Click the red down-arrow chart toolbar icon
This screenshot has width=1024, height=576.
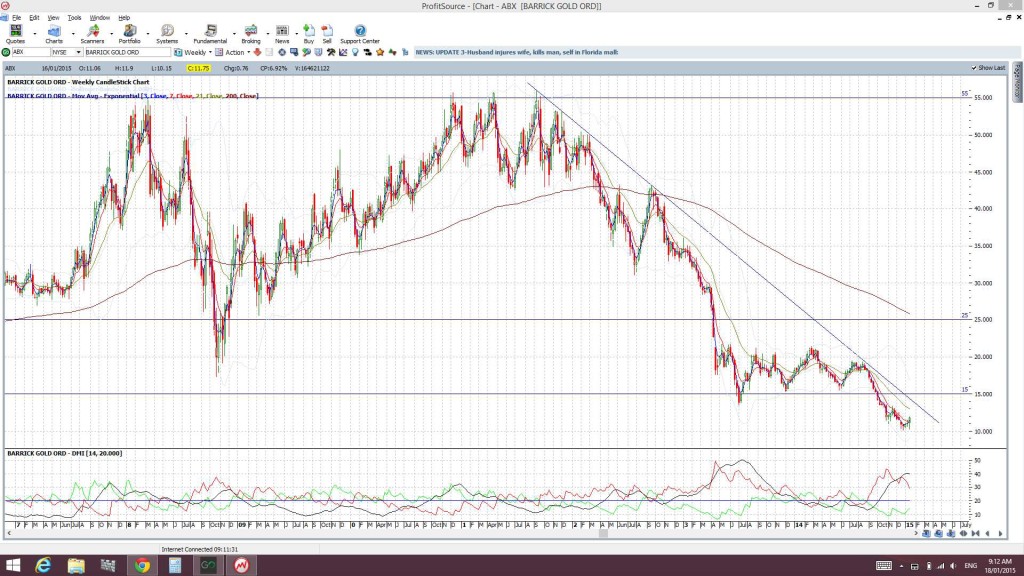tap(257, 52)
